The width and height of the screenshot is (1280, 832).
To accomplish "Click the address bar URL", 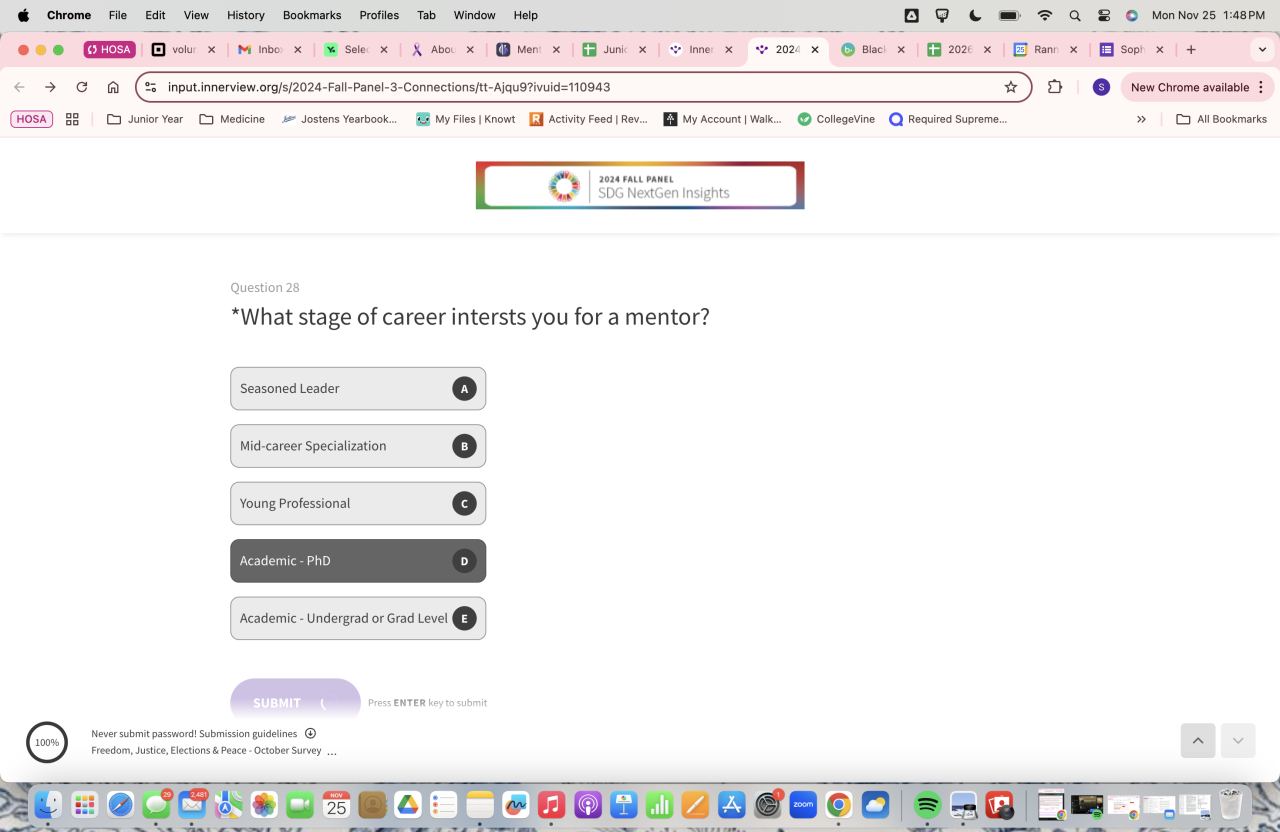I will [x=389, y=87].
